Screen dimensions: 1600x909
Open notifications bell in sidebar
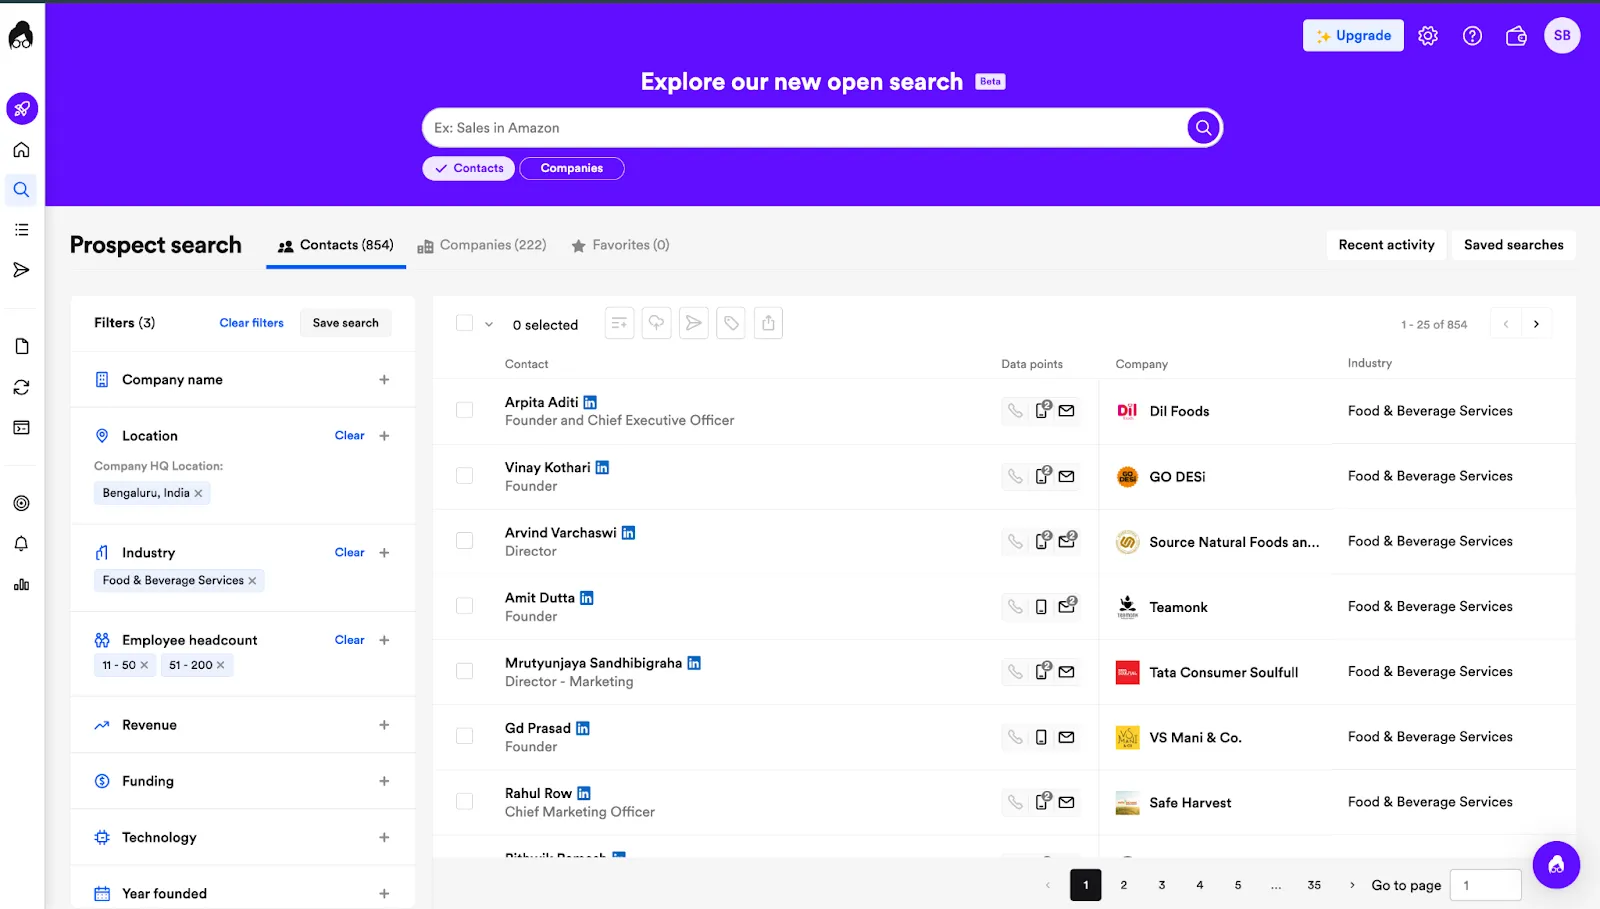point(21,544)
